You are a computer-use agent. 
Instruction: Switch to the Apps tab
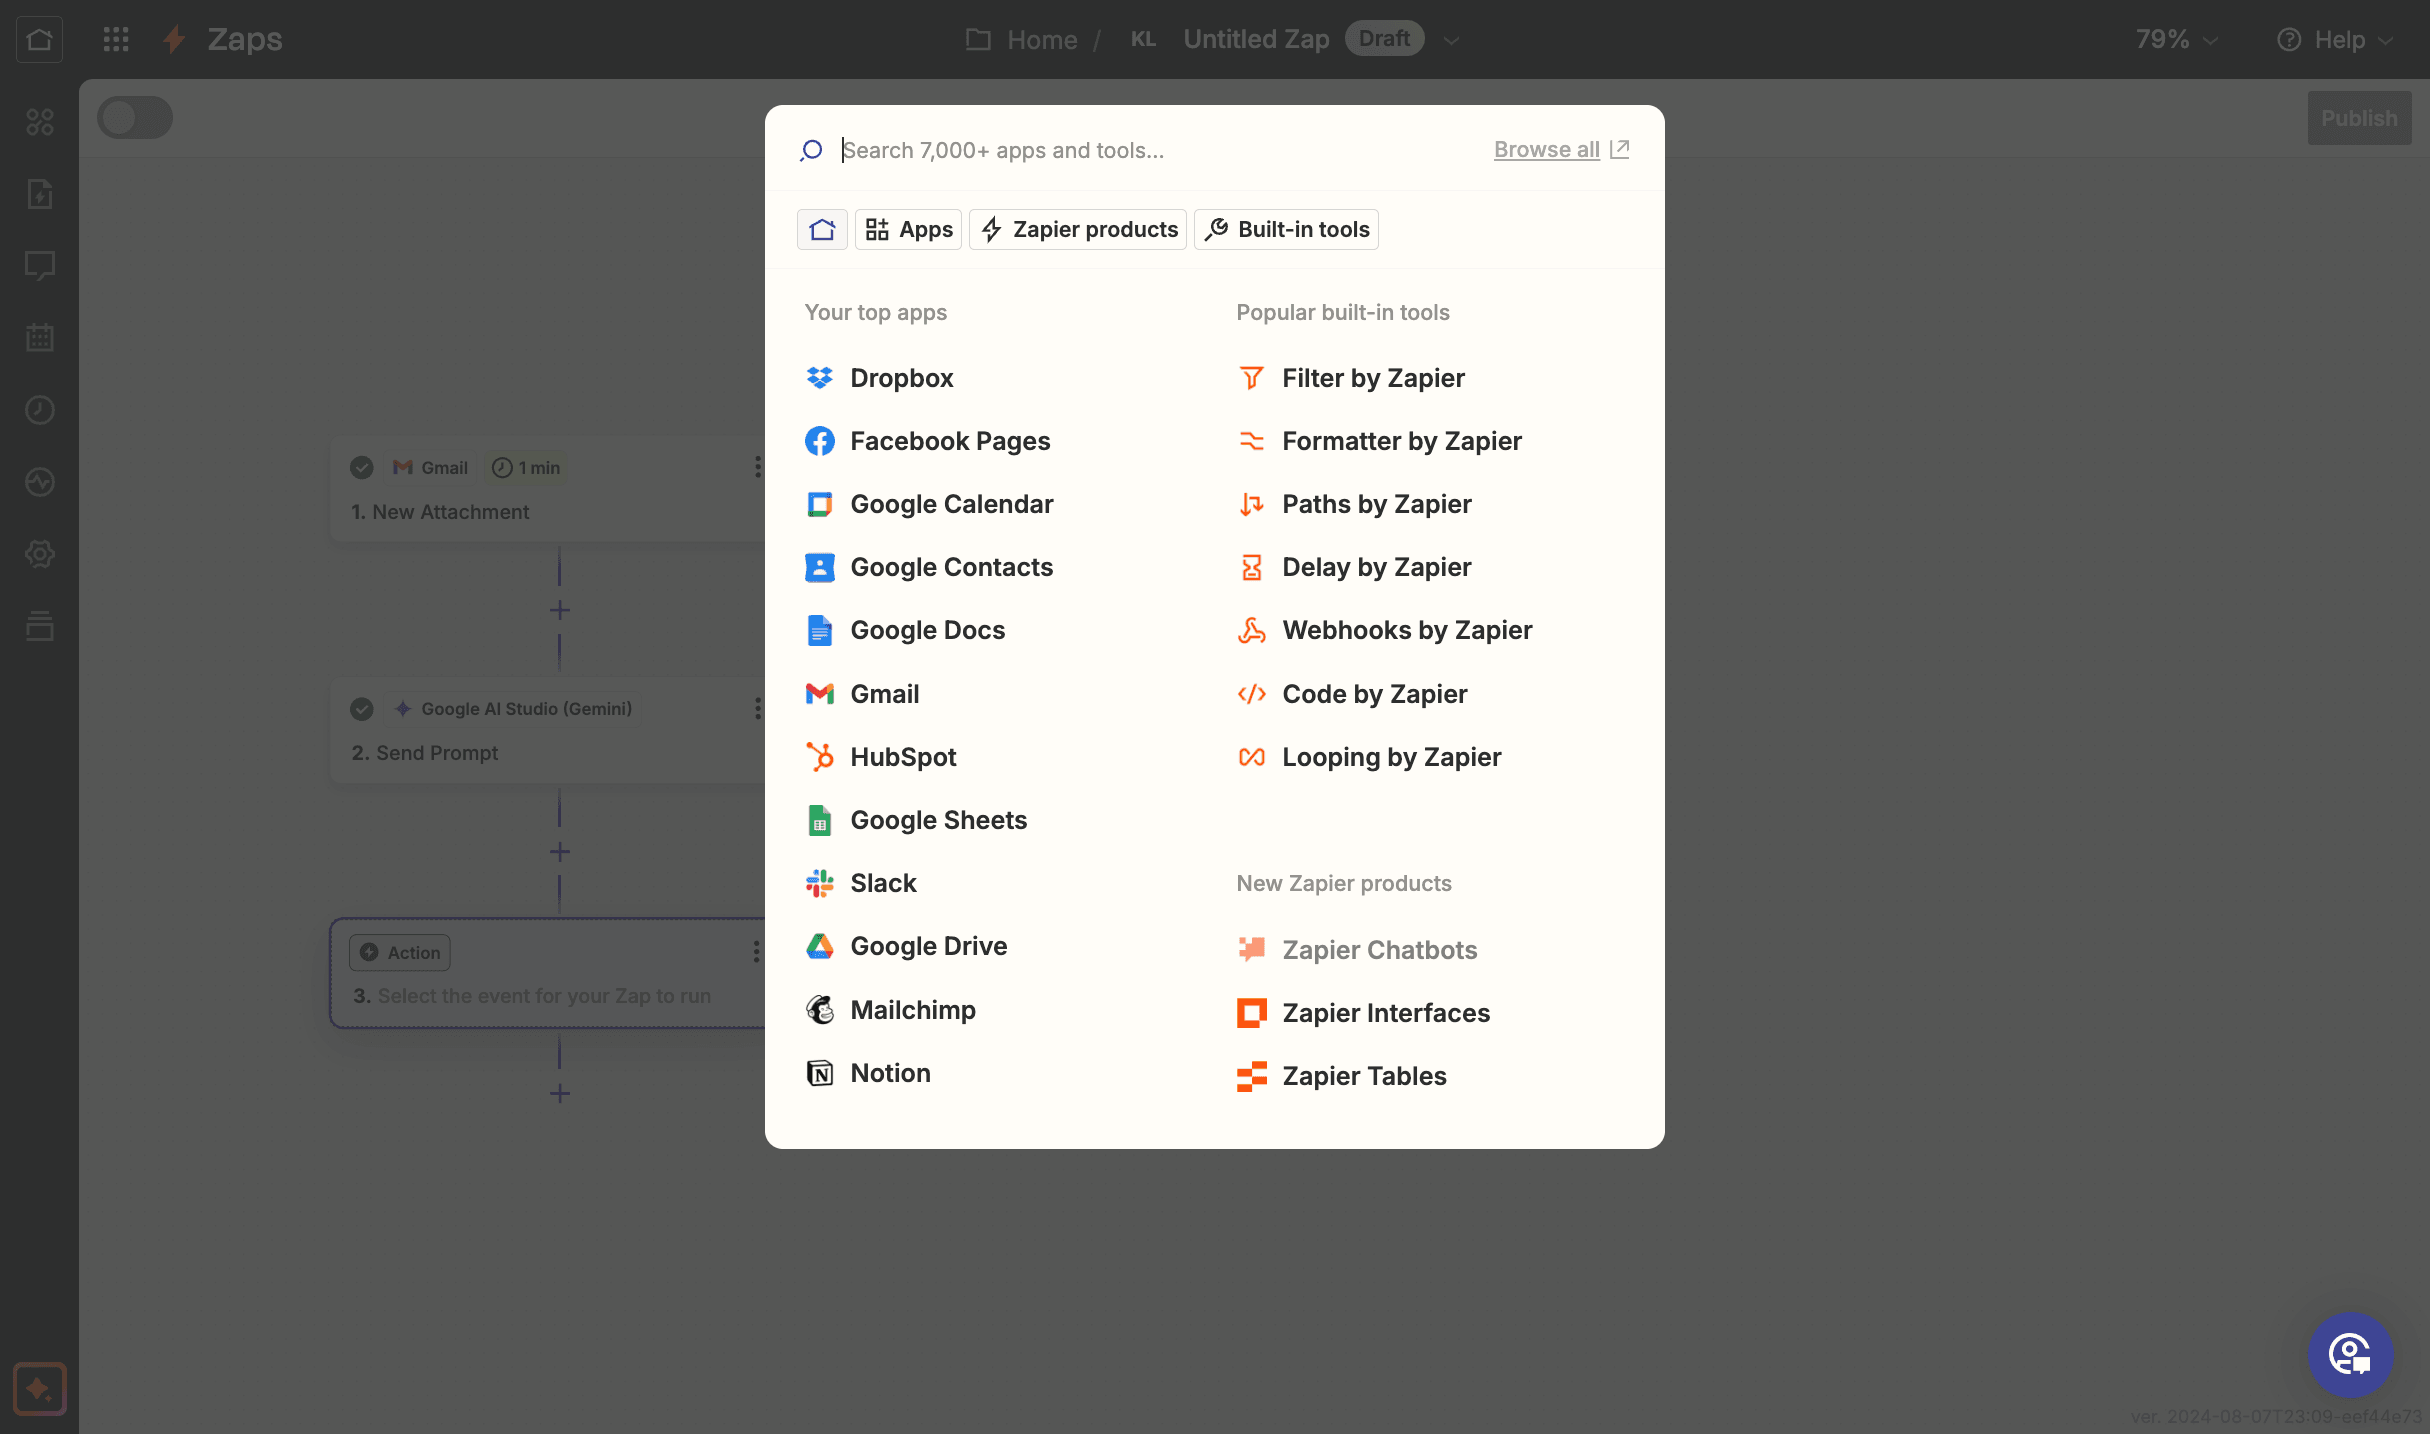coord(908,229)
